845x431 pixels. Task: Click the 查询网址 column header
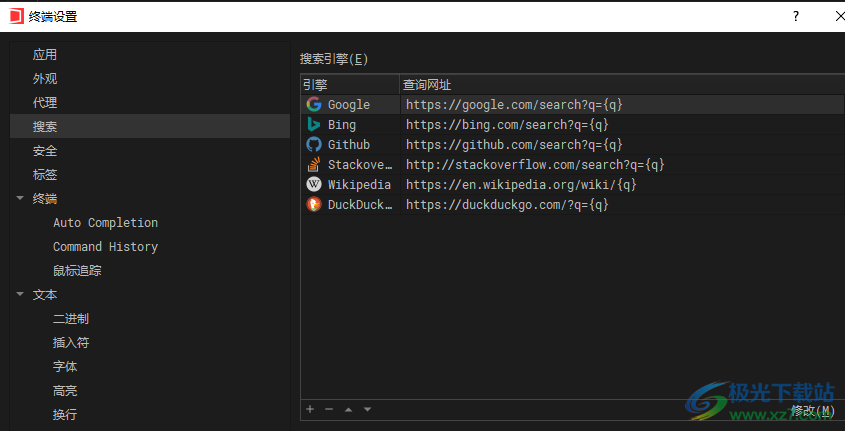point(622,85)
